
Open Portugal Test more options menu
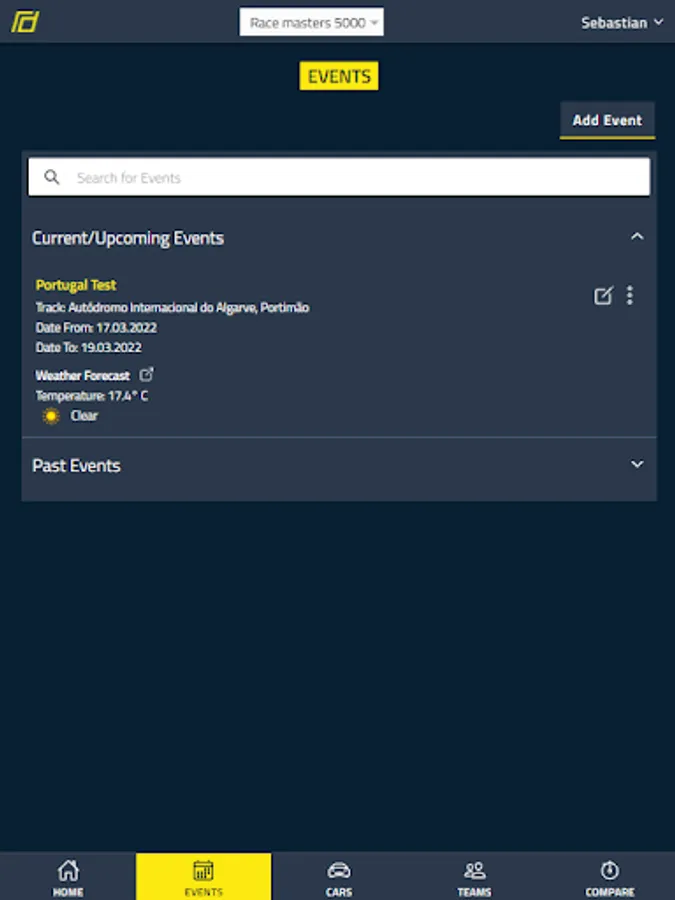click(x=630, y=296)
